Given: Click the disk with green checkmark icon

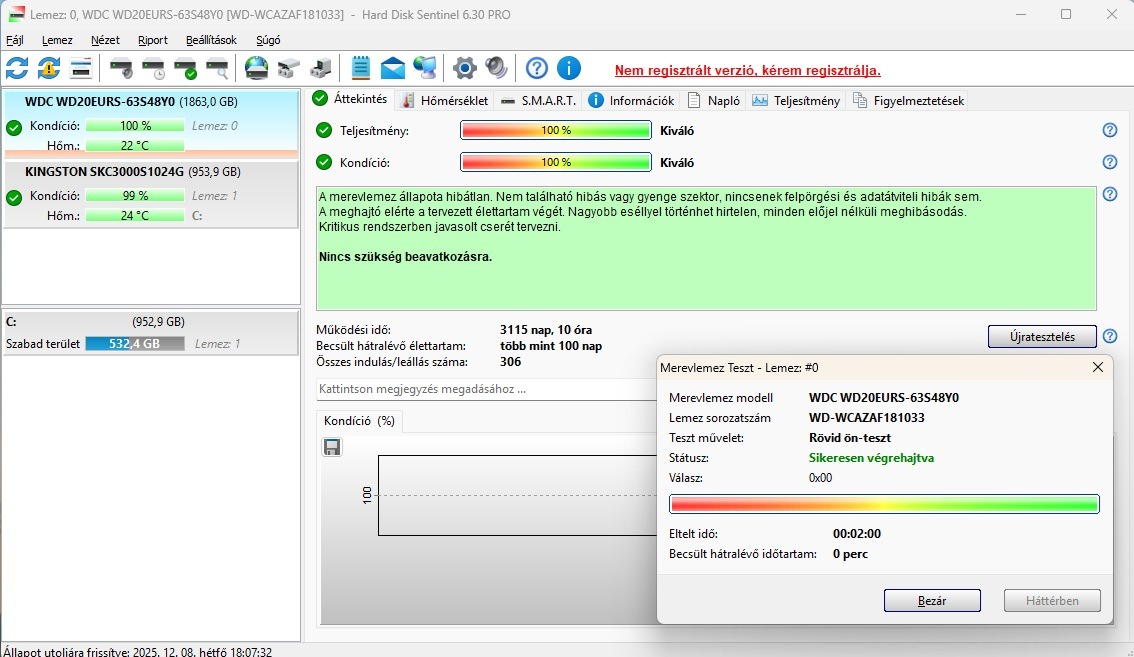Looking at the screenshot, I should (x=185, y=68).
